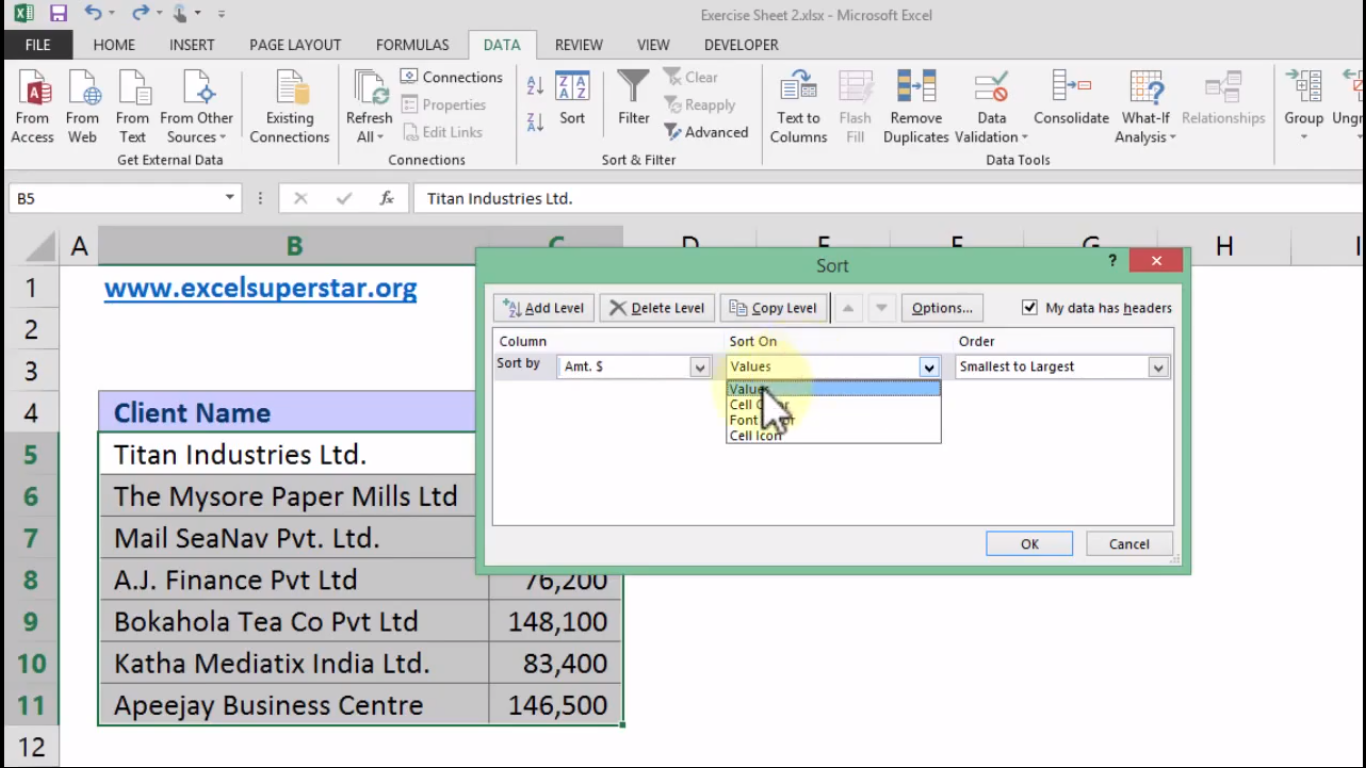1366x768 pixels.
Task: Select row 9 header
Action: click(x=31, y=622)
